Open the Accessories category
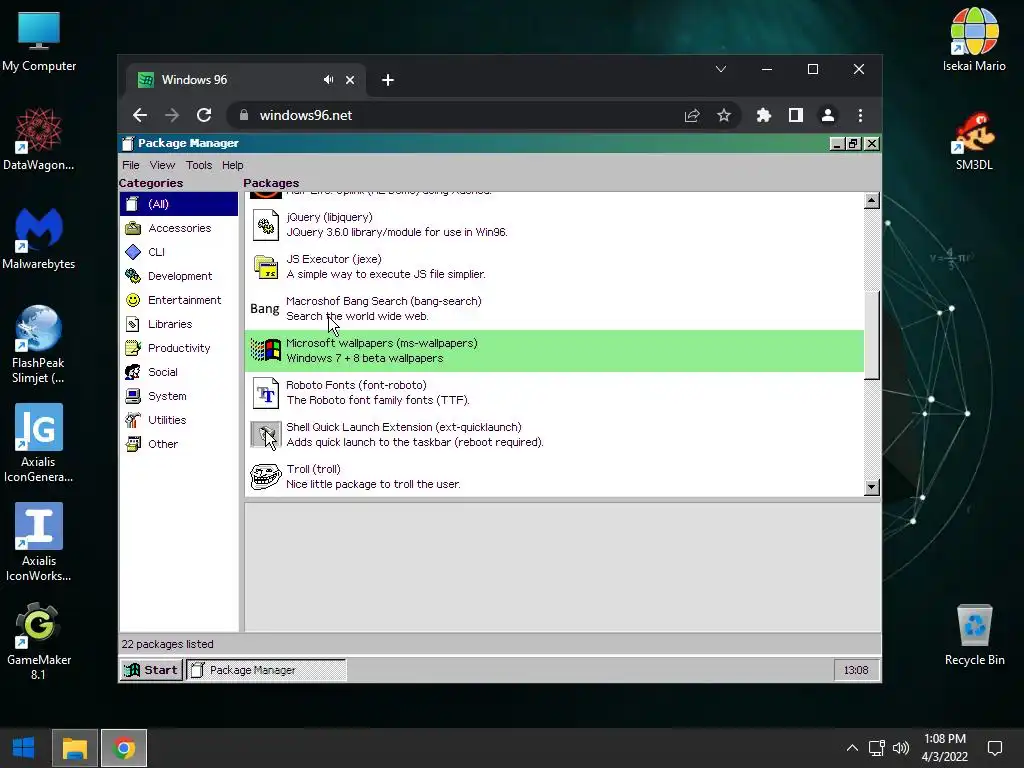 178,228
